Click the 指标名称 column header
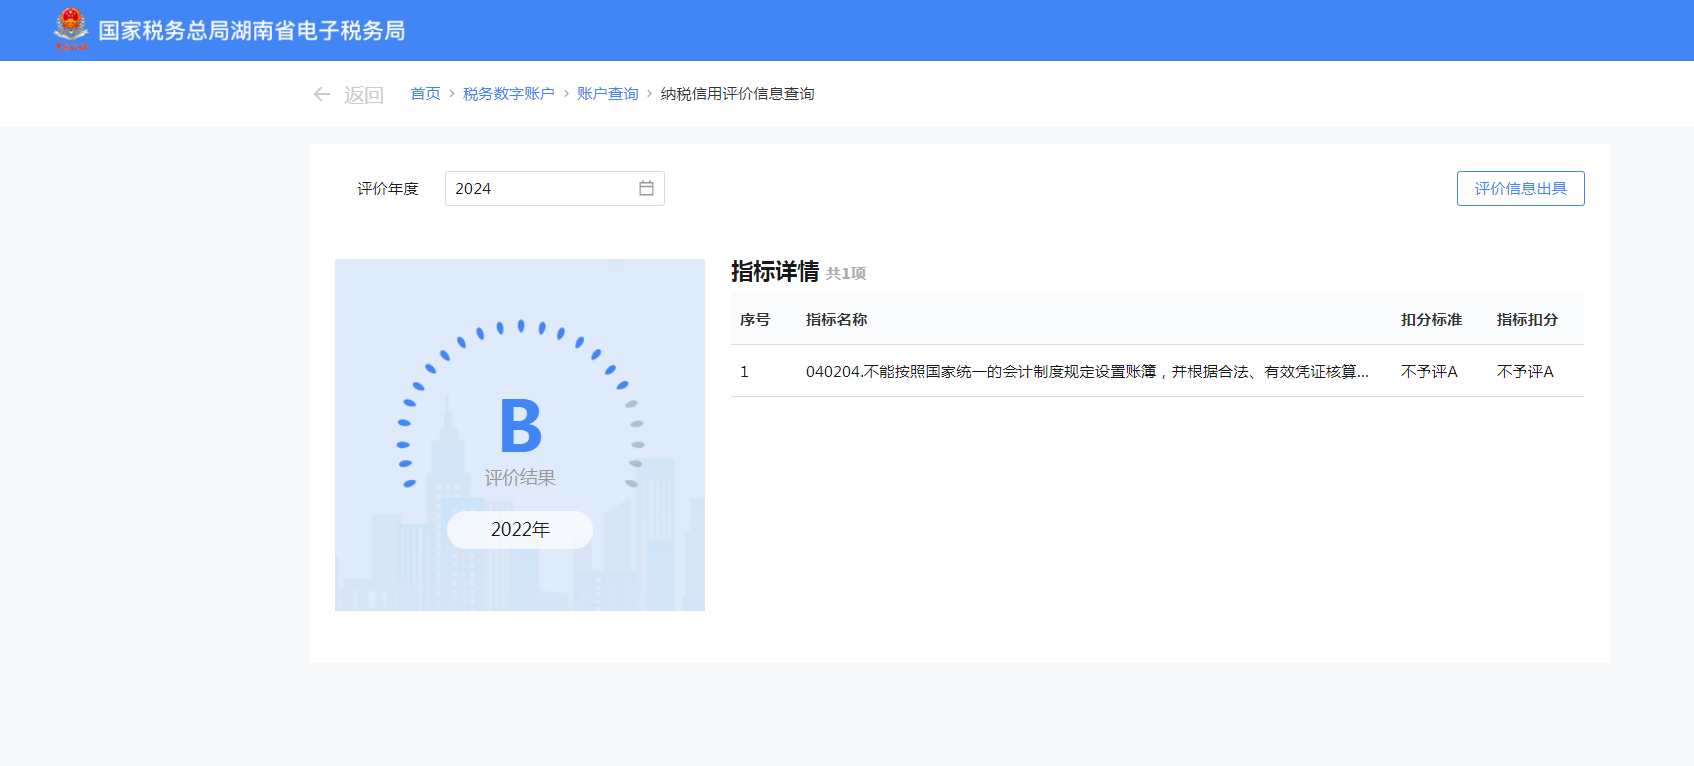 pyautogui.click(x=836, y=320)
